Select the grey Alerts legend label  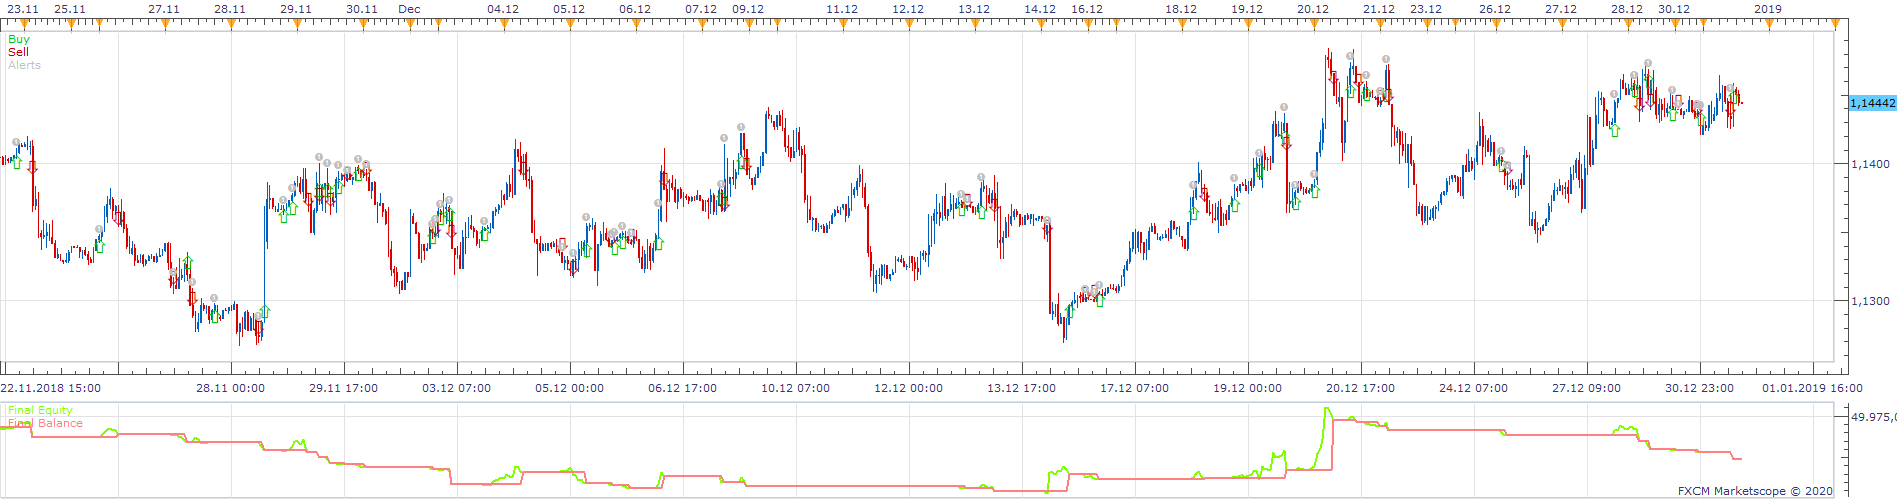[24, 65]
